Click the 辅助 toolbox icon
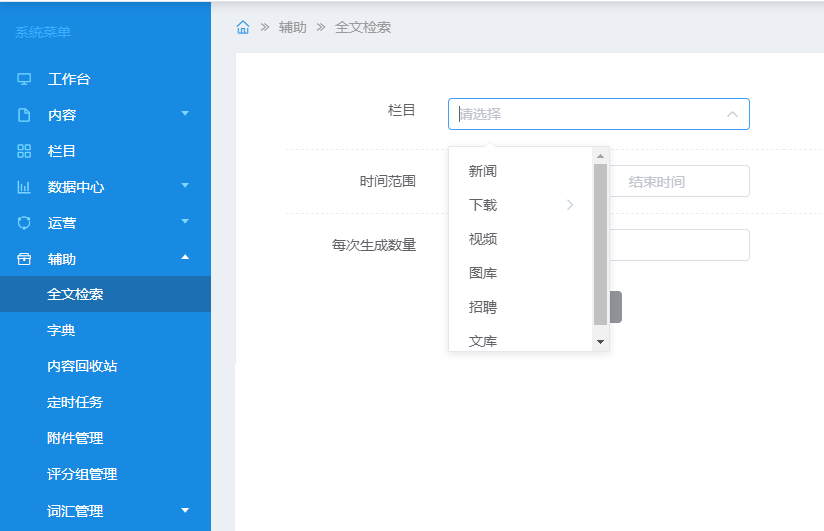824x531 pixels. pos(24,259)
